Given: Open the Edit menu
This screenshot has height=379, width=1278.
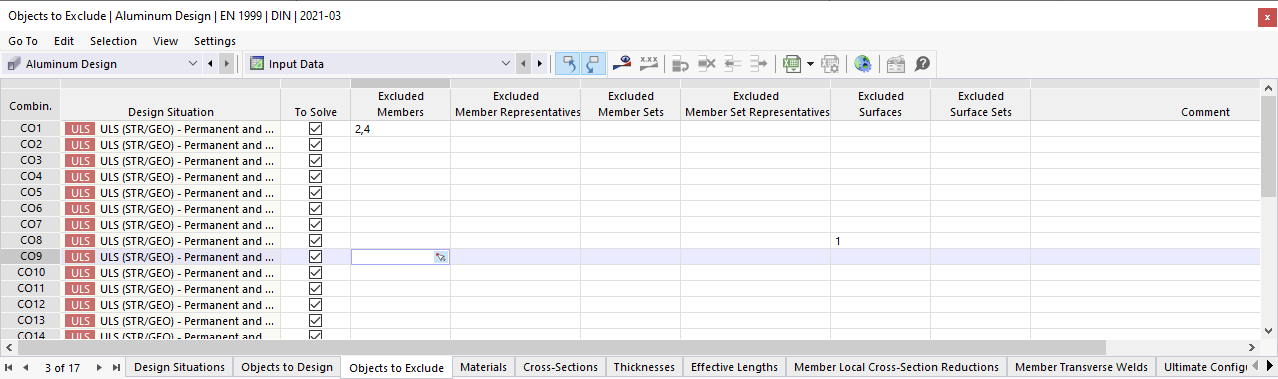Looking at the screenshot, I should tap(64, 41).
